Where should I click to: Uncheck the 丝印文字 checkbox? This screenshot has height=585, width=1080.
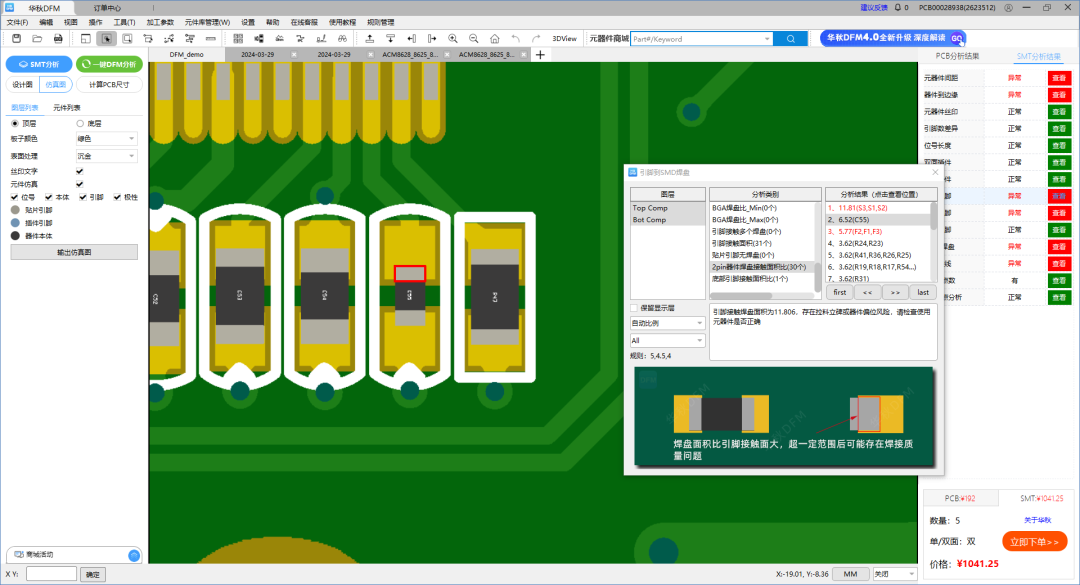tap(80, 172)
